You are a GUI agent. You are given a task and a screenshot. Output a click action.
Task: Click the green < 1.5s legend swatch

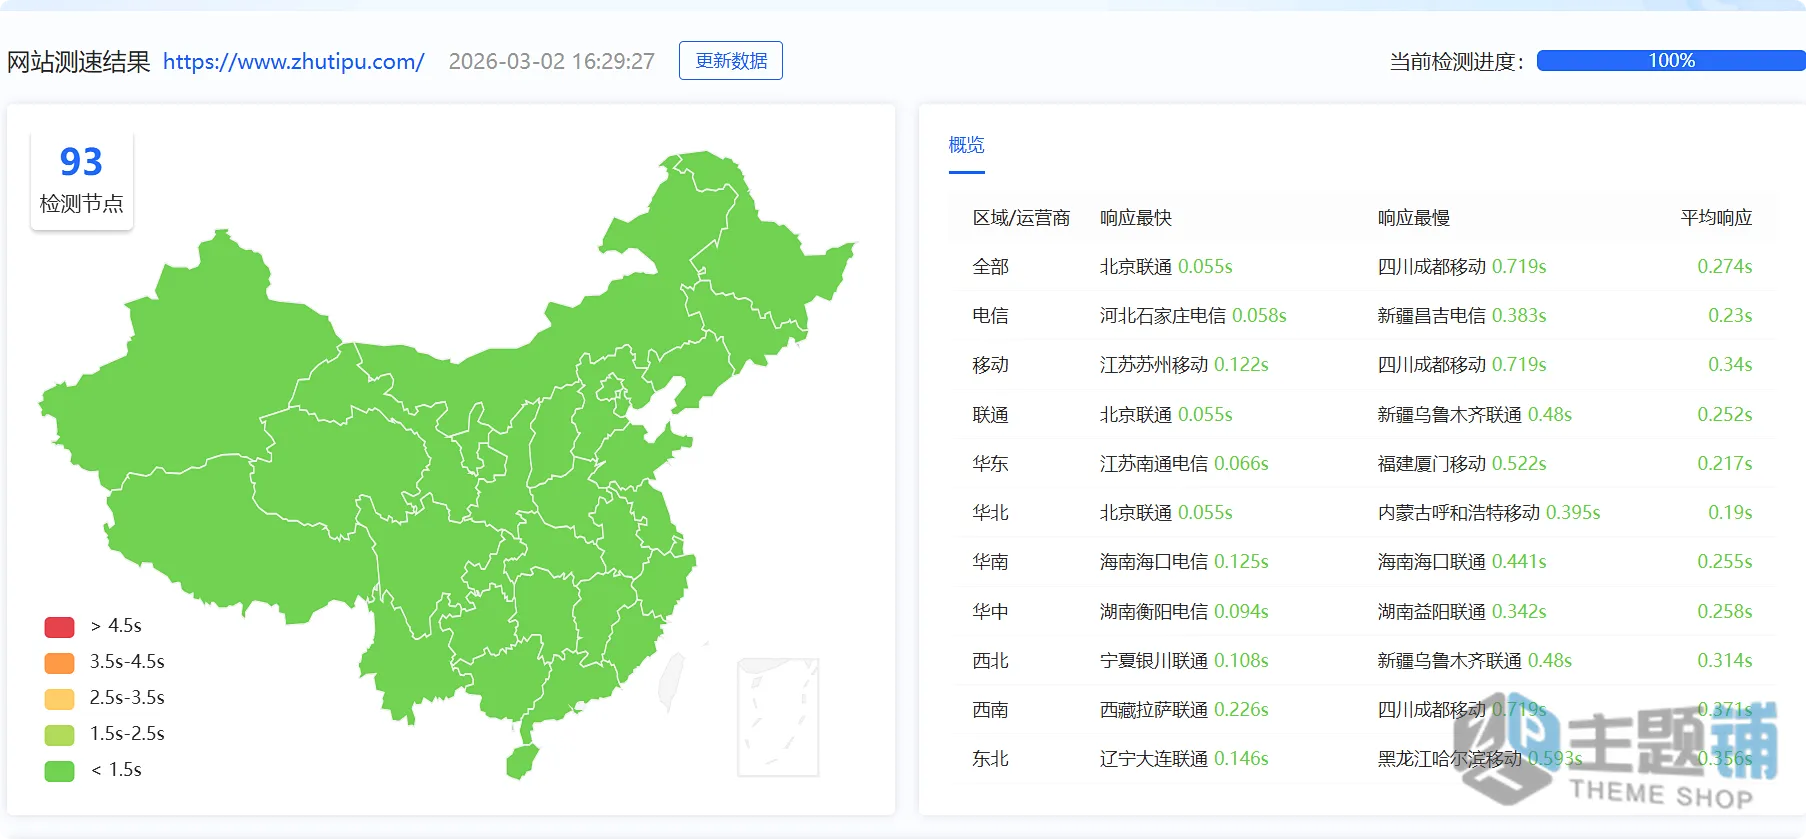point(60,770)
